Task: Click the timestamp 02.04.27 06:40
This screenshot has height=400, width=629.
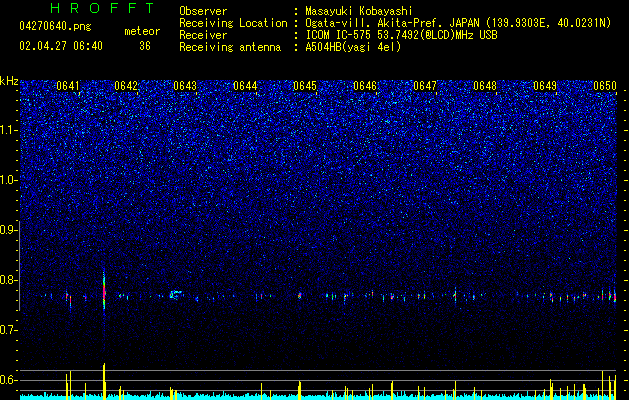Action: pos(61,46)
